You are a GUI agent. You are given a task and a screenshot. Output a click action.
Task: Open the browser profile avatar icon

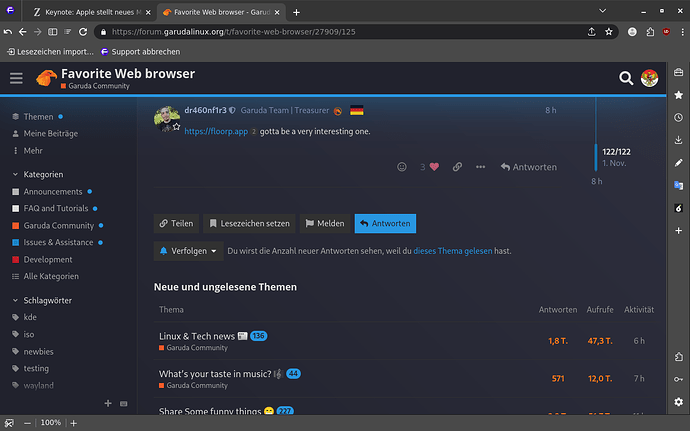(632, 32)
